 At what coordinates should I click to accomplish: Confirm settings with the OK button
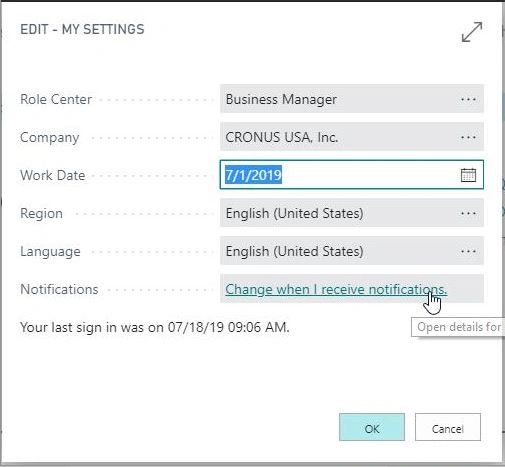pos(372,427)
